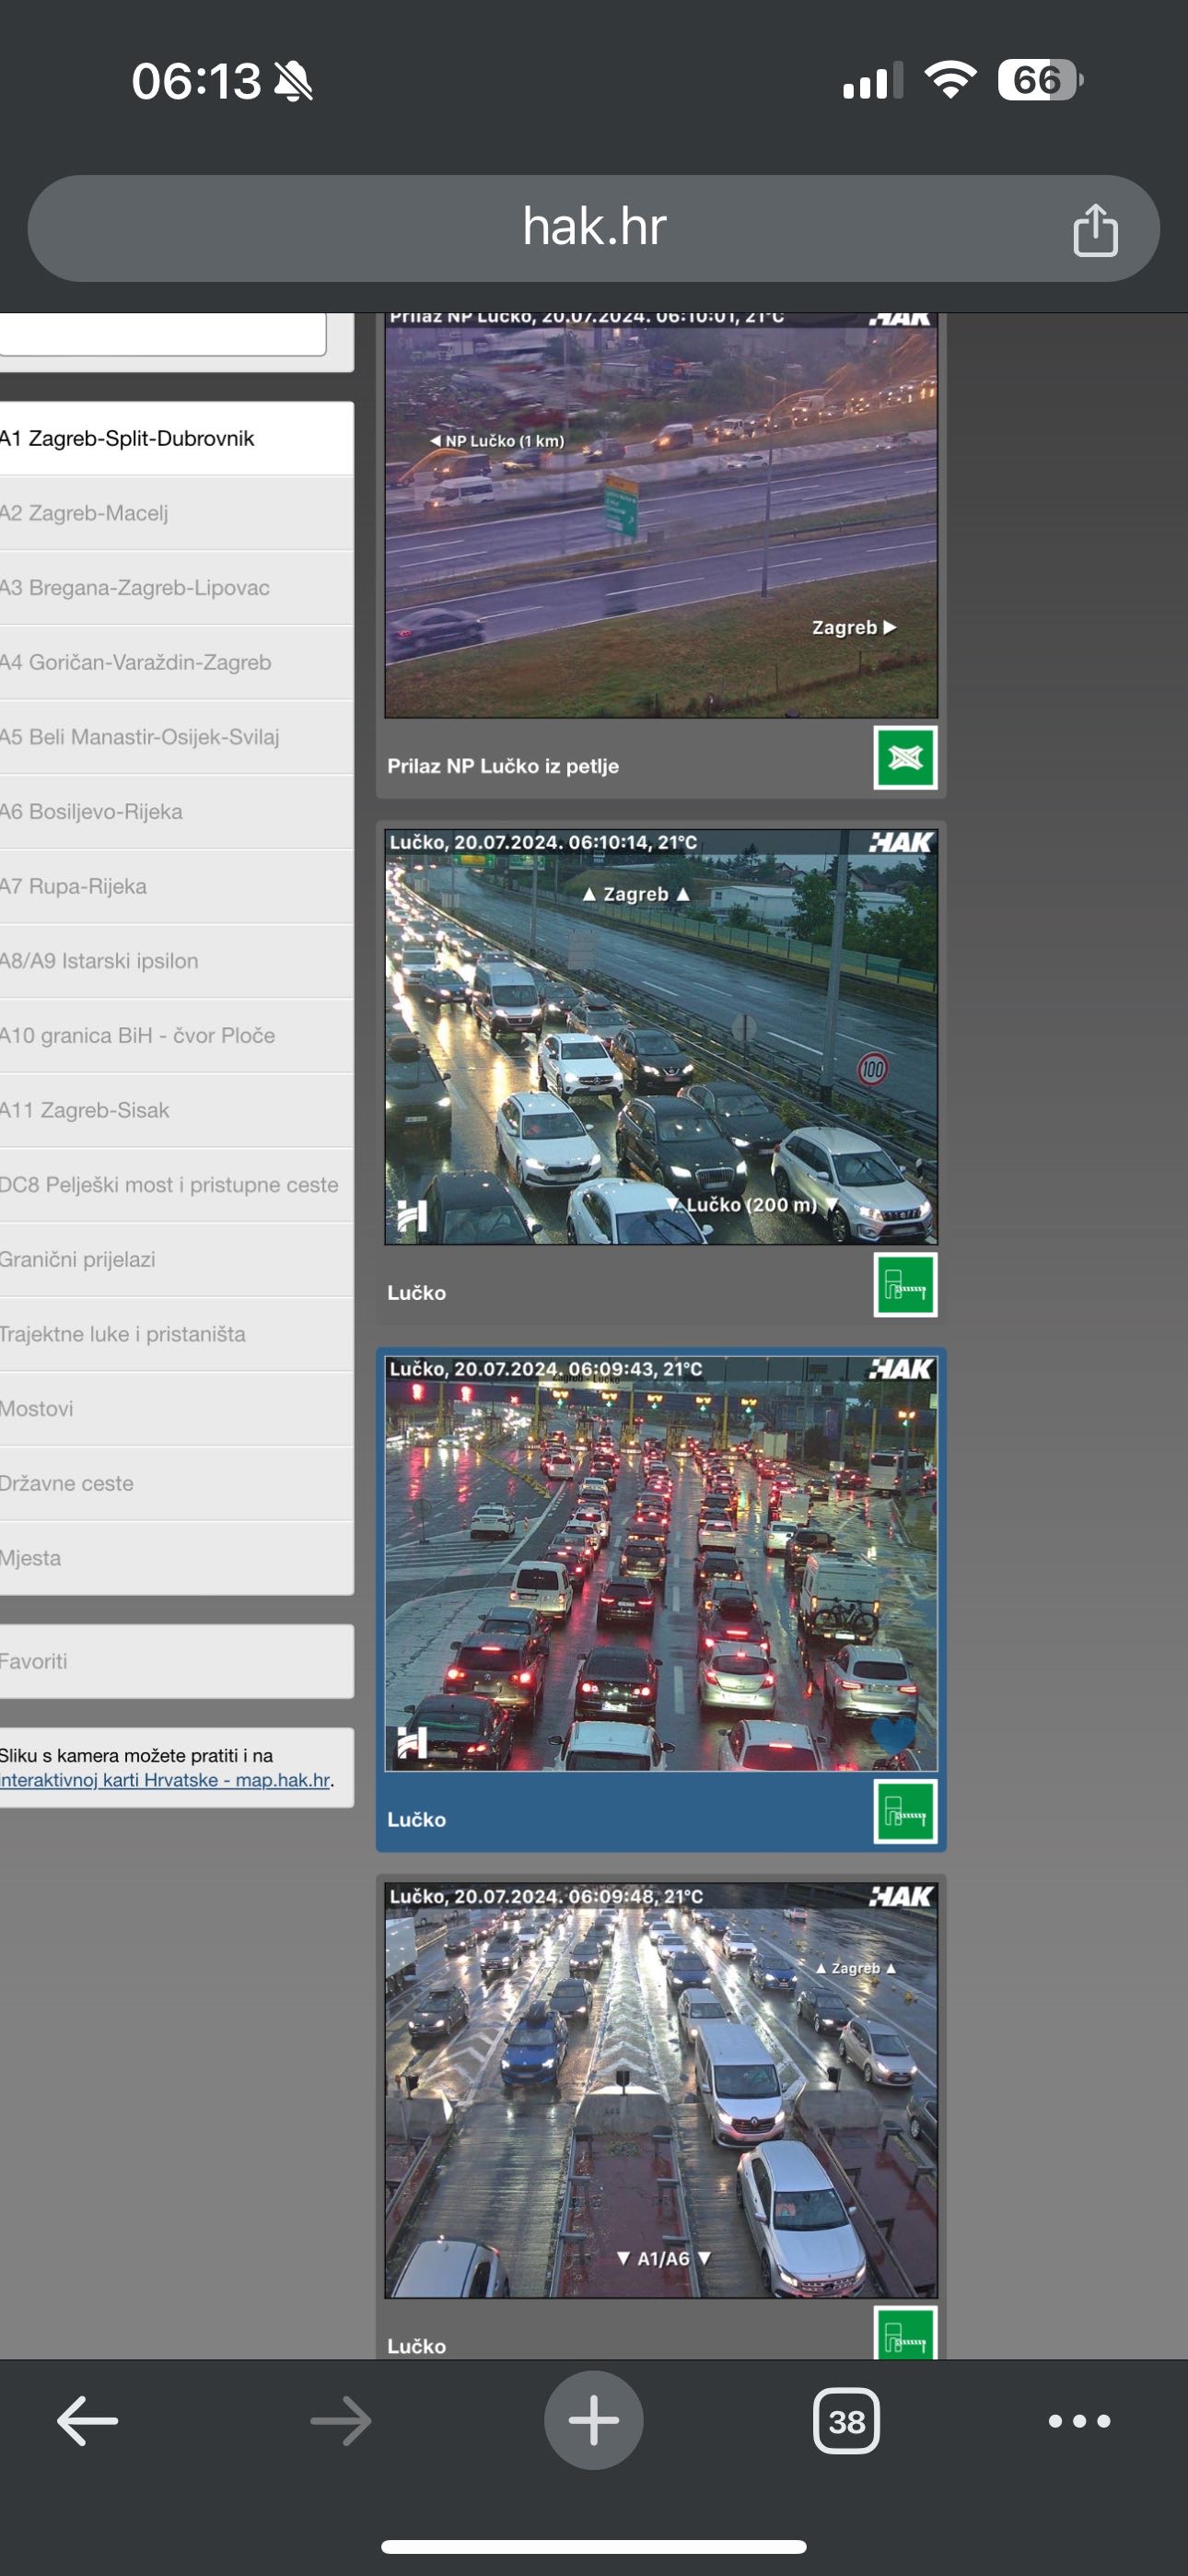The width and height of the screenshot is (1188, 2576).
Task: Tap the share icon in address bar
Action: coord(1094,230)
